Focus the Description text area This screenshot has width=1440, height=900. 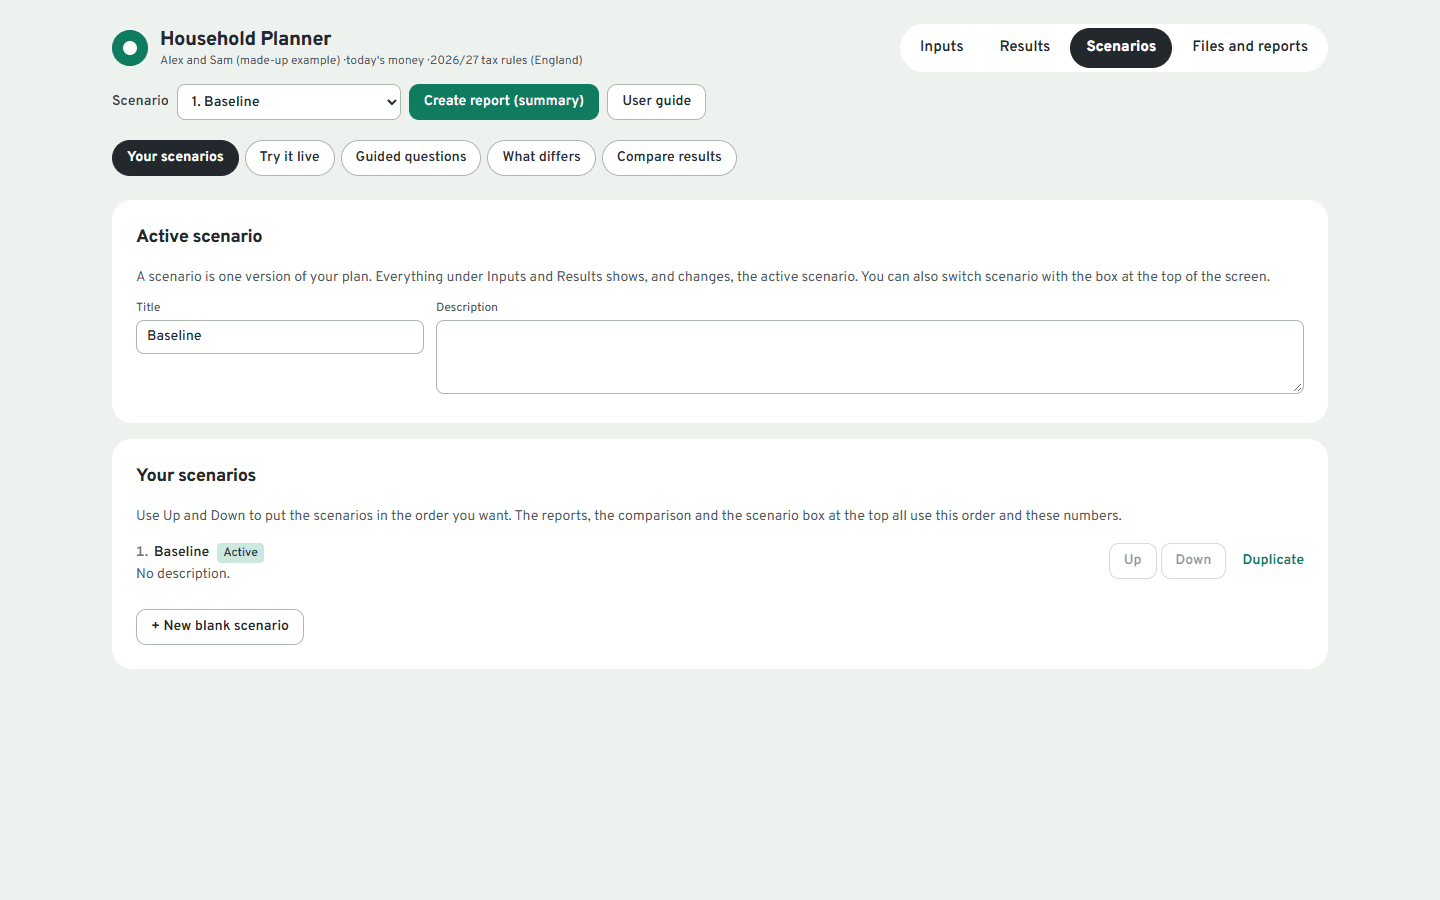click(x=870, y=357)
